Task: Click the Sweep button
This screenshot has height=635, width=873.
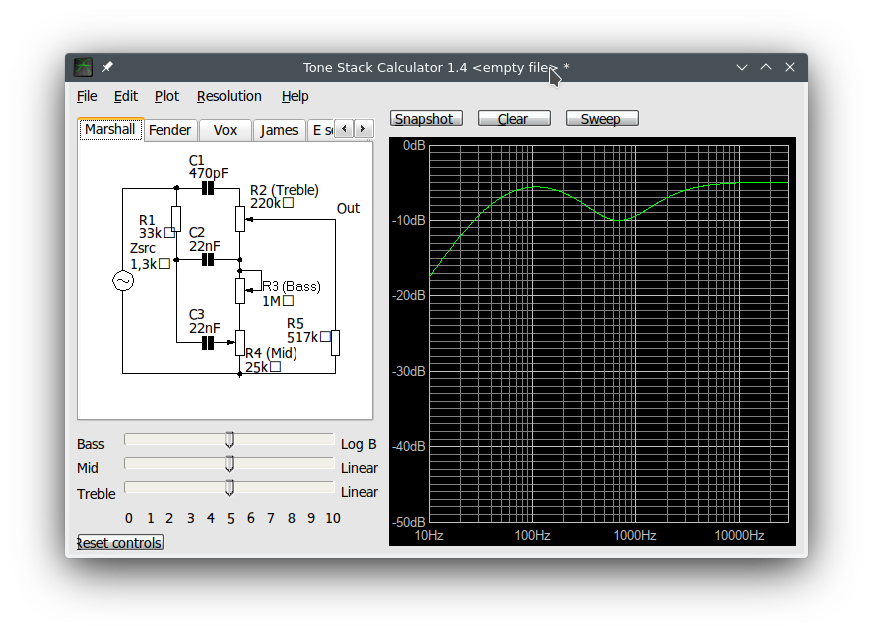Action: point(602,119)
